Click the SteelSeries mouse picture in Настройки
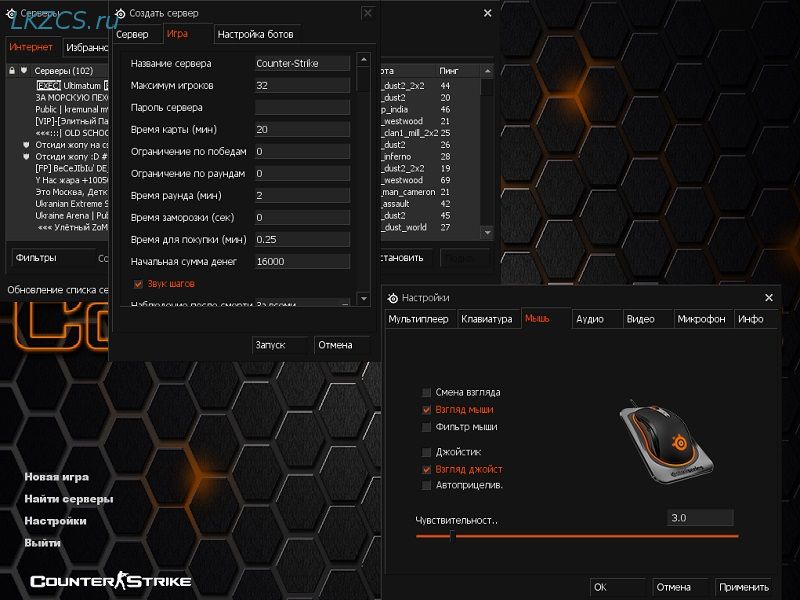 click(x=666, y=442)
